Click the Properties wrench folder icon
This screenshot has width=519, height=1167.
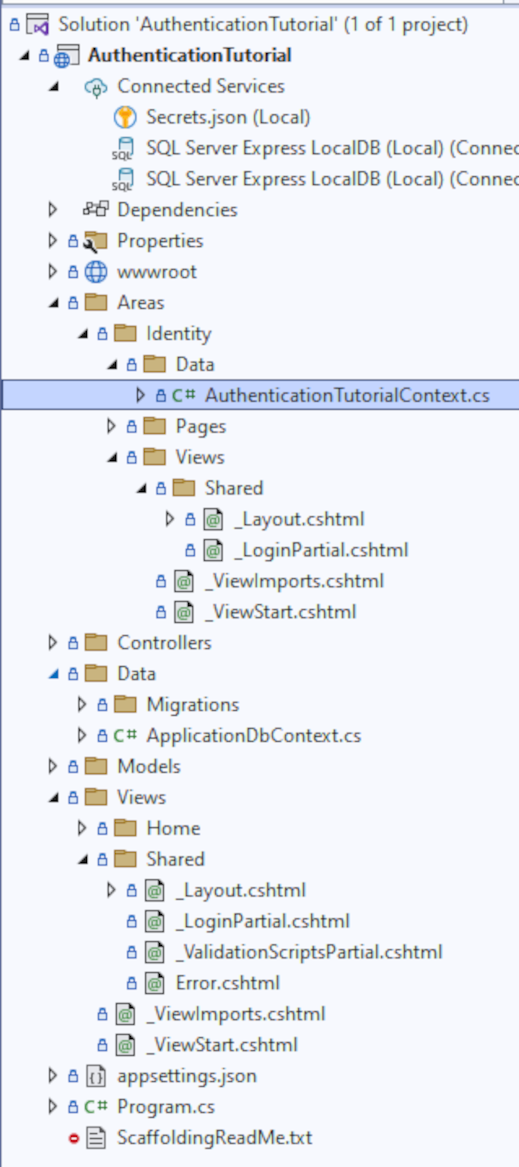tap(95, 241)
